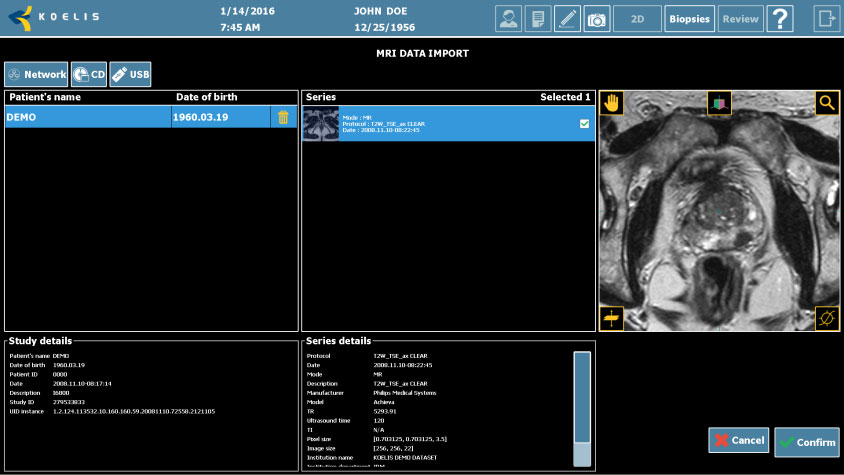Select the MR series thumbnail
844x475 pixels.
(321, 124)
